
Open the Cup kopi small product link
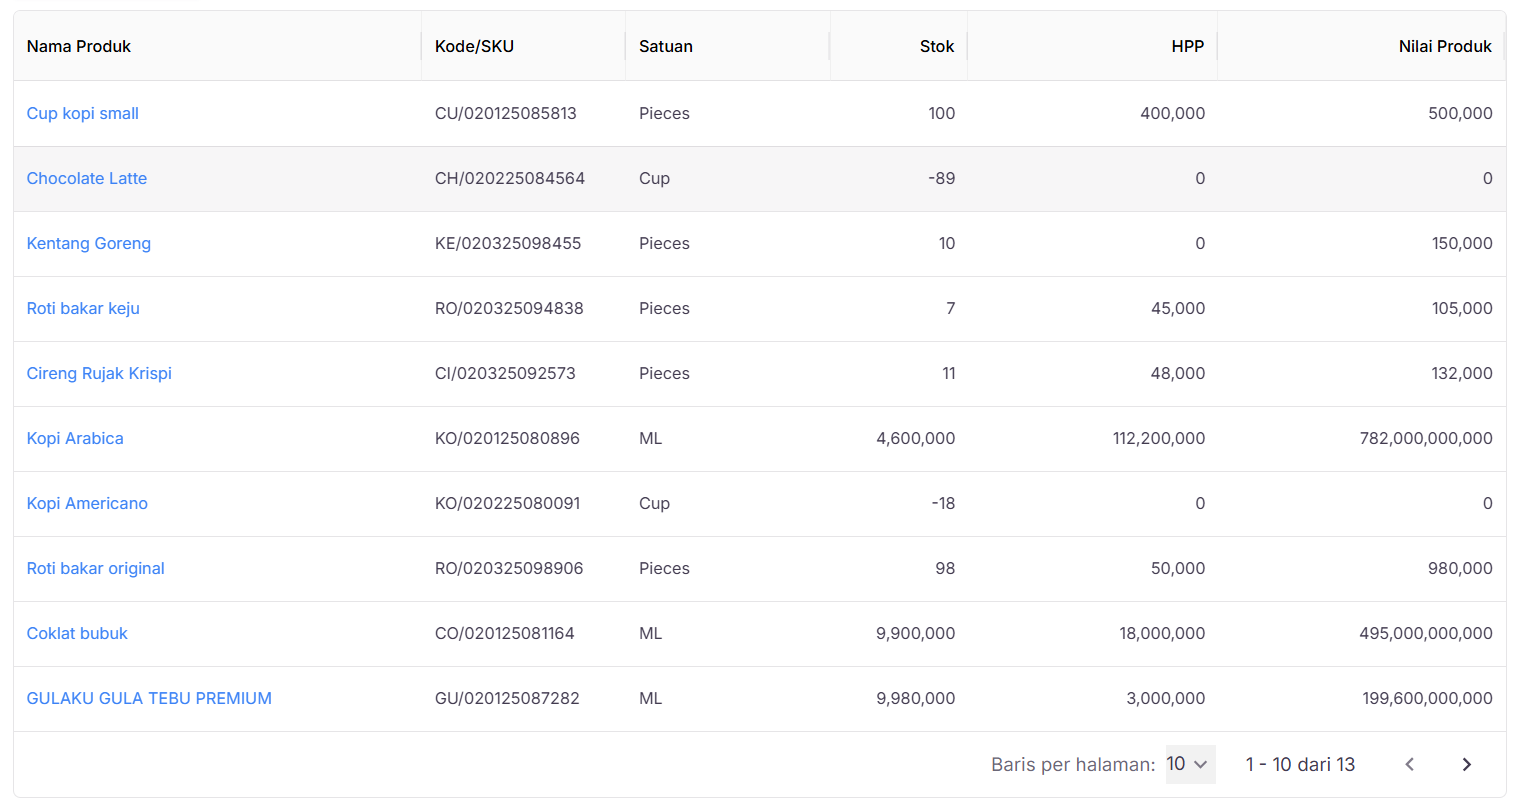coord(83,114)
